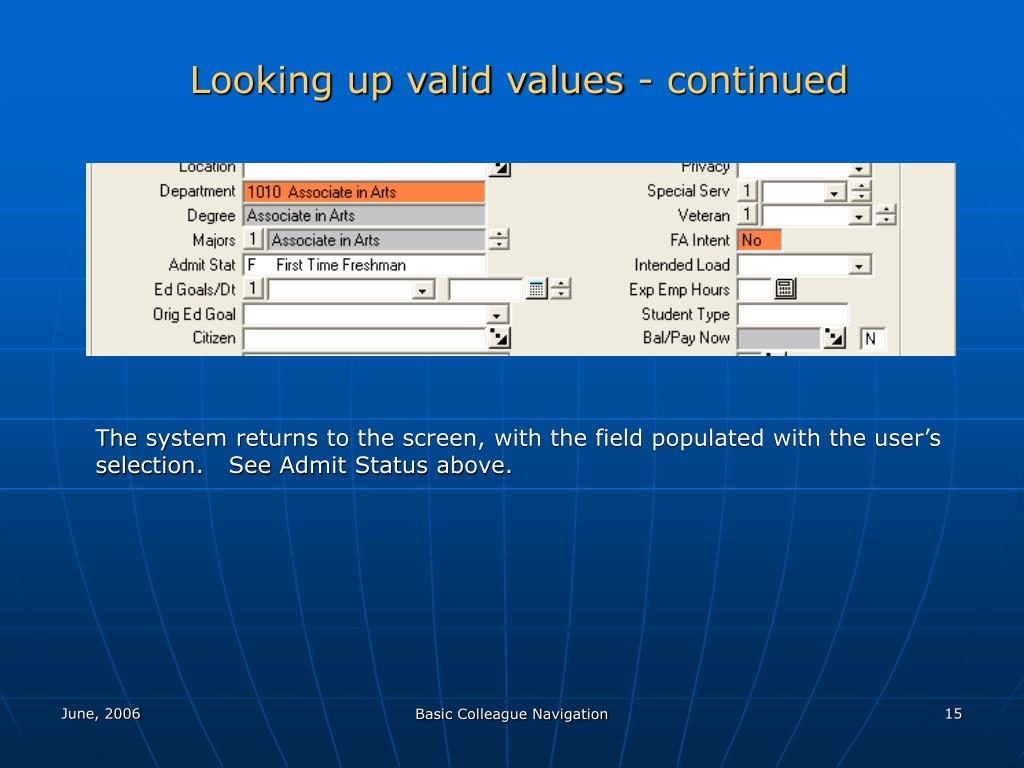Click the 'Intended Load' field label
Viewport: 1024px width, 768px height.
click(x=682, y=265)
